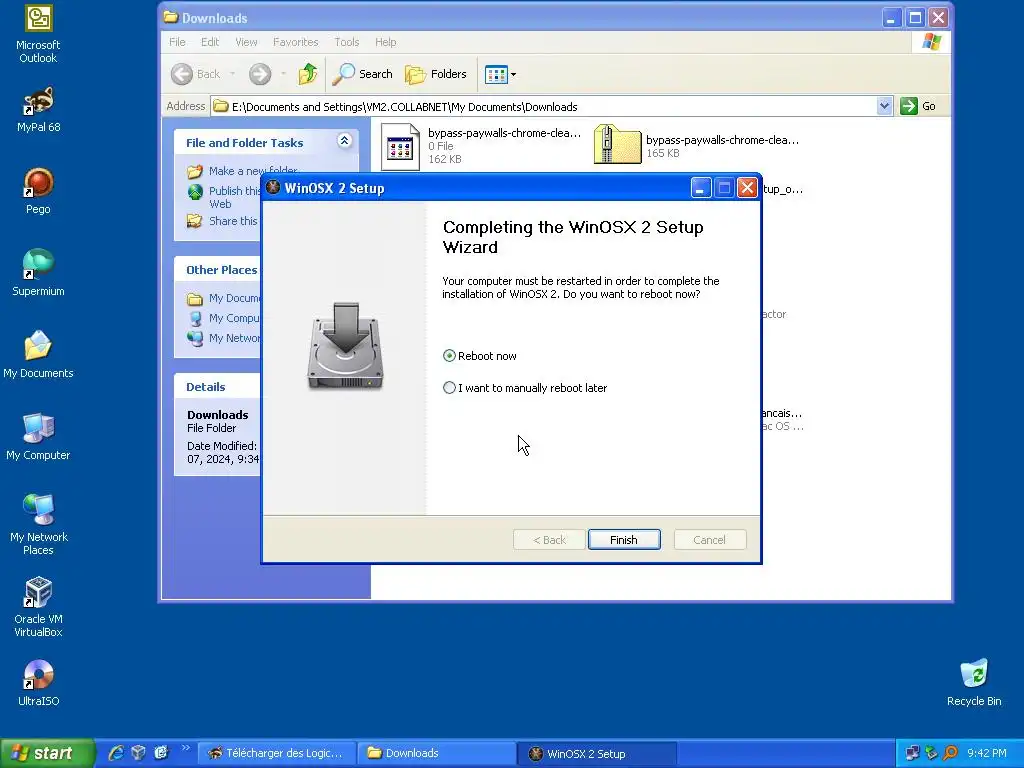Image resolution: width=1024 pixels, height=768 pixels.
Task: Select the My Computer desktop icon
Action: [x=38, y=437]
